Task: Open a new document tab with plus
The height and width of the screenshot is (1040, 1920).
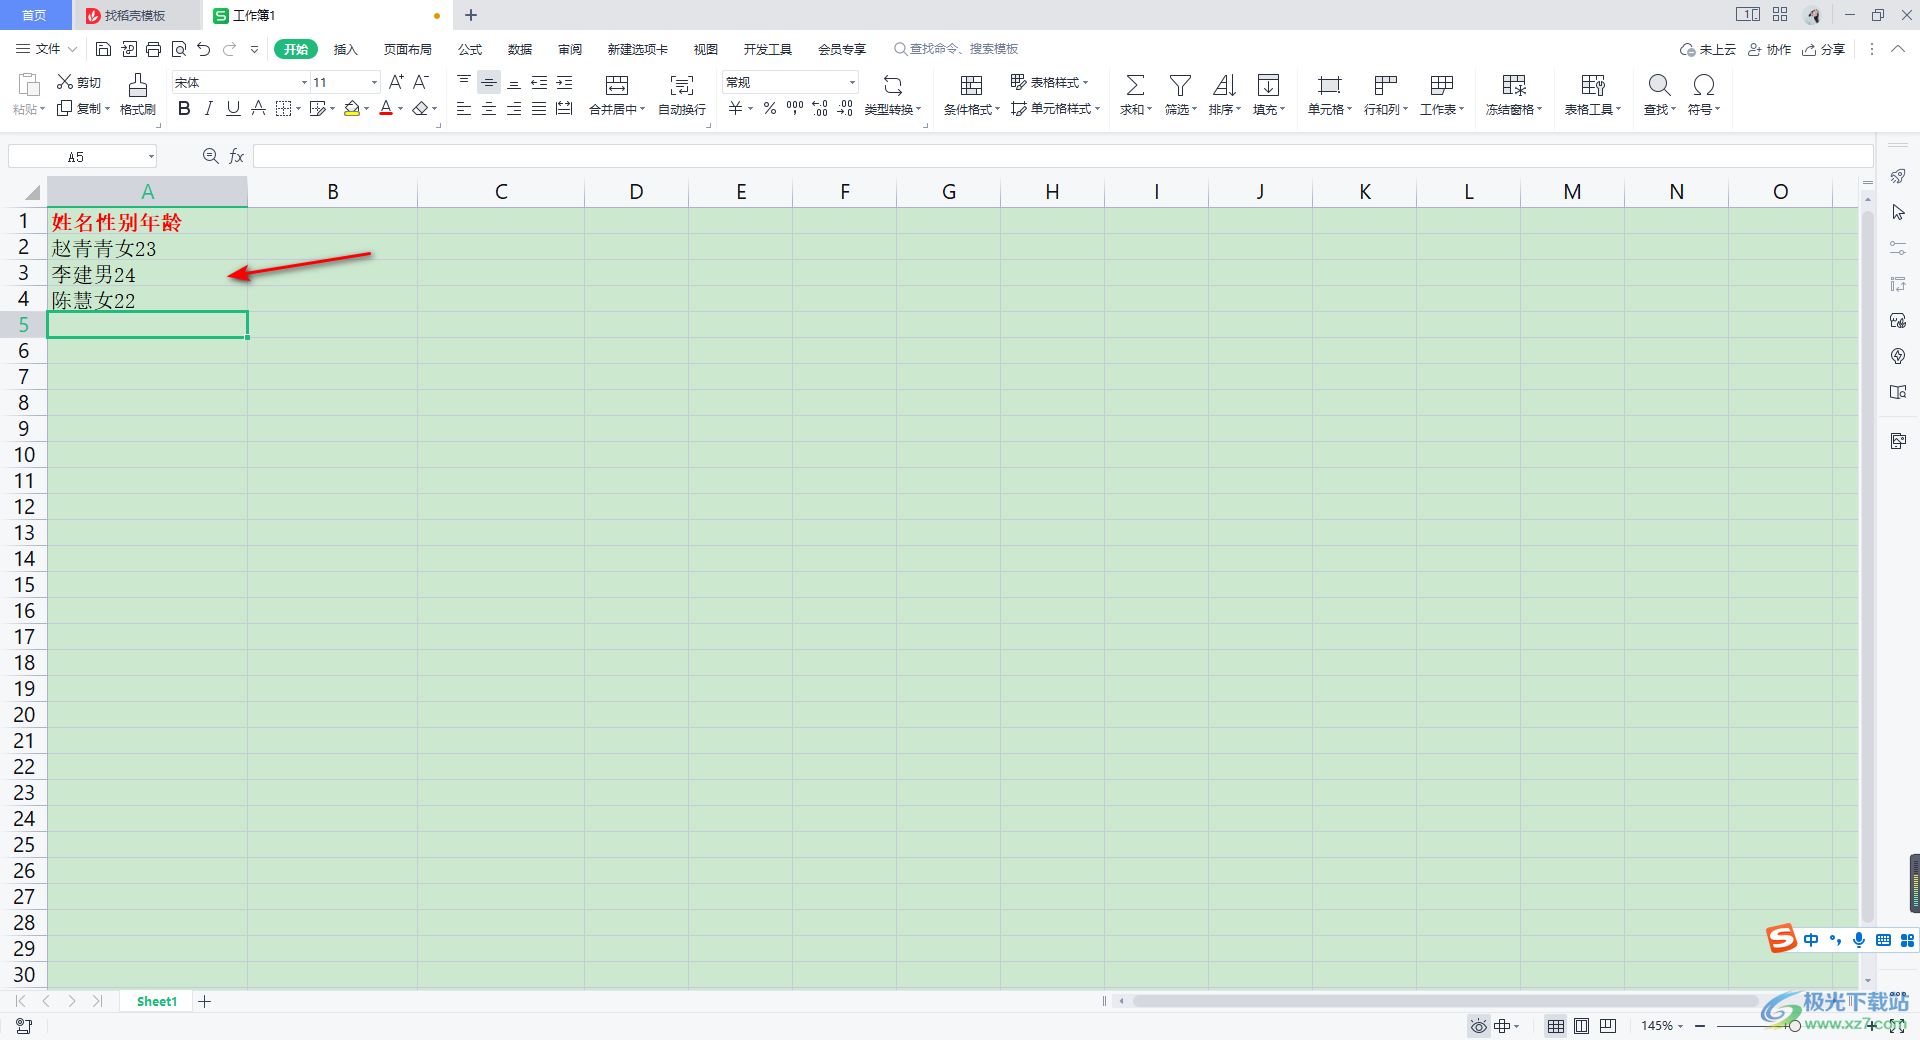Action: click(x=471, y=15)
